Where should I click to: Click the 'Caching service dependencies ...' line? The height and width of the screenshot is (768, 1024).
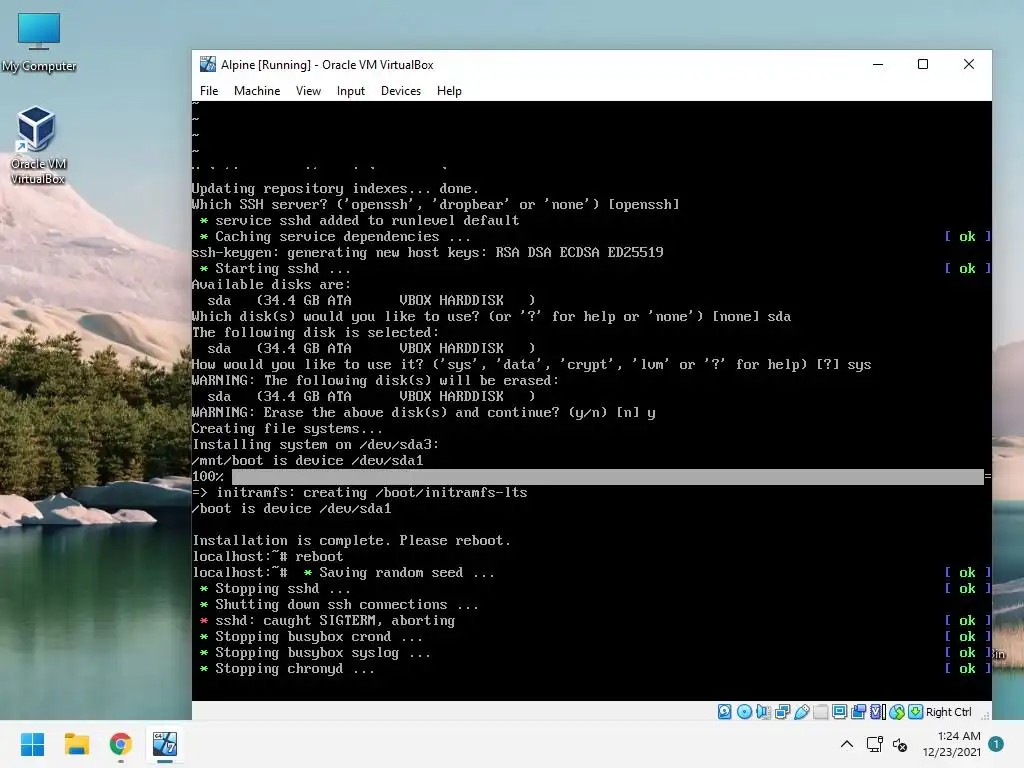tap(335, 236)
